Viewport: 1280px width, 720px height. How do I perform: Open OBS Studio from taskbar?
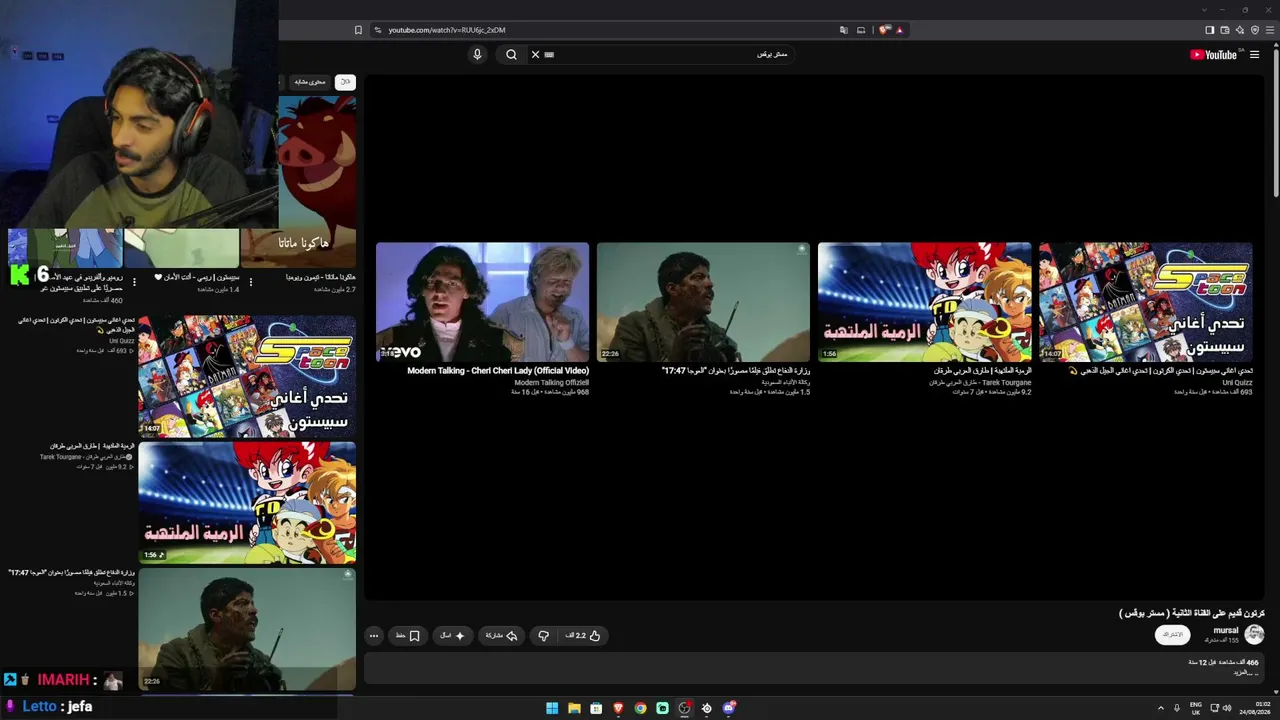click(x=684, y=708)
